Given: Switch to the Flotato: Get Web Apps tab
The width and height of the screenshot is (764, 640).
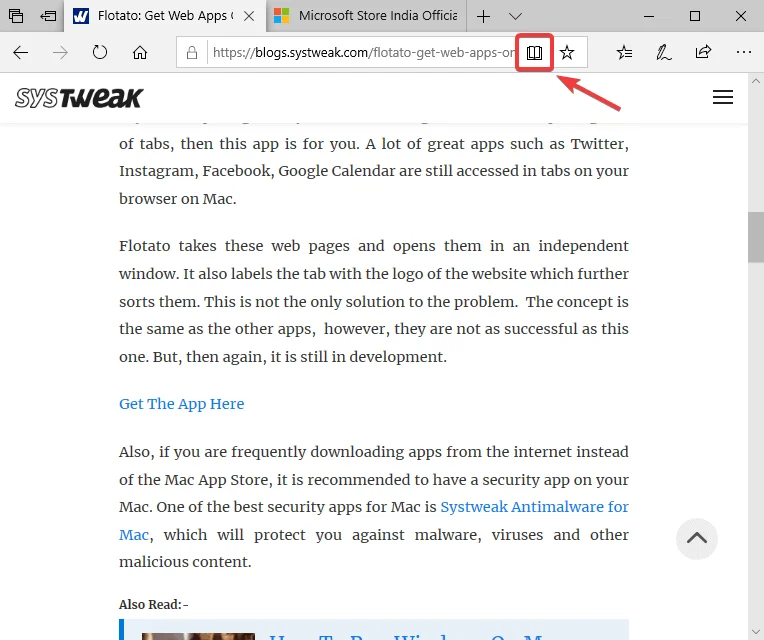Looking at the screenshot, I should (x=165, y=16).
